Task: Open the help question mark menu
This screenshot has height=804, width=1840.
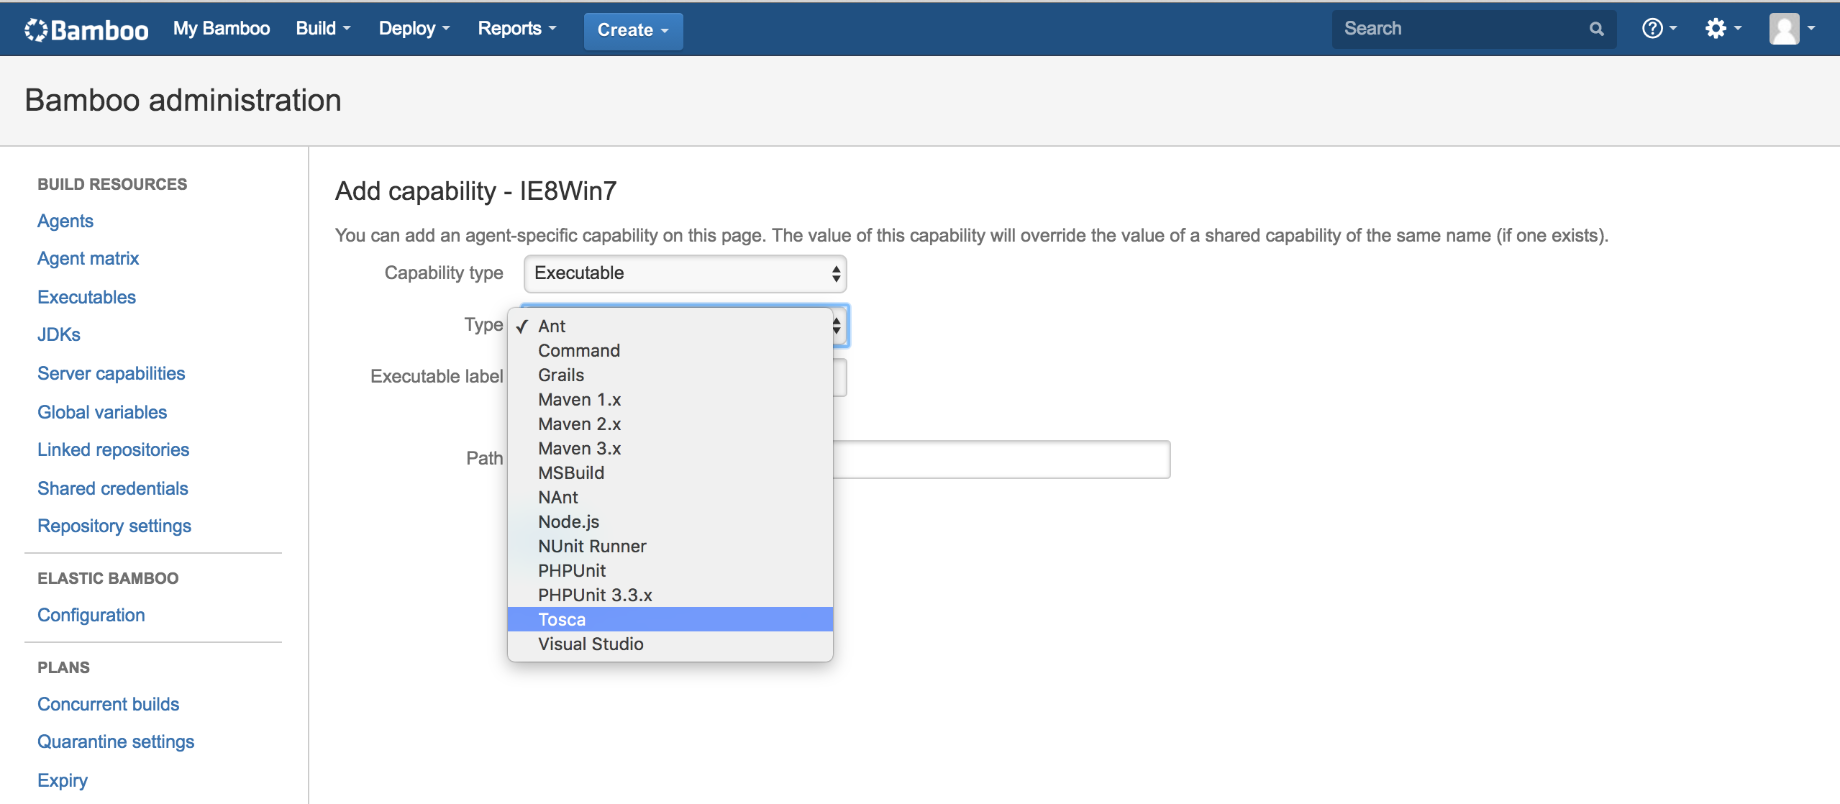Action: point(1659,29)
